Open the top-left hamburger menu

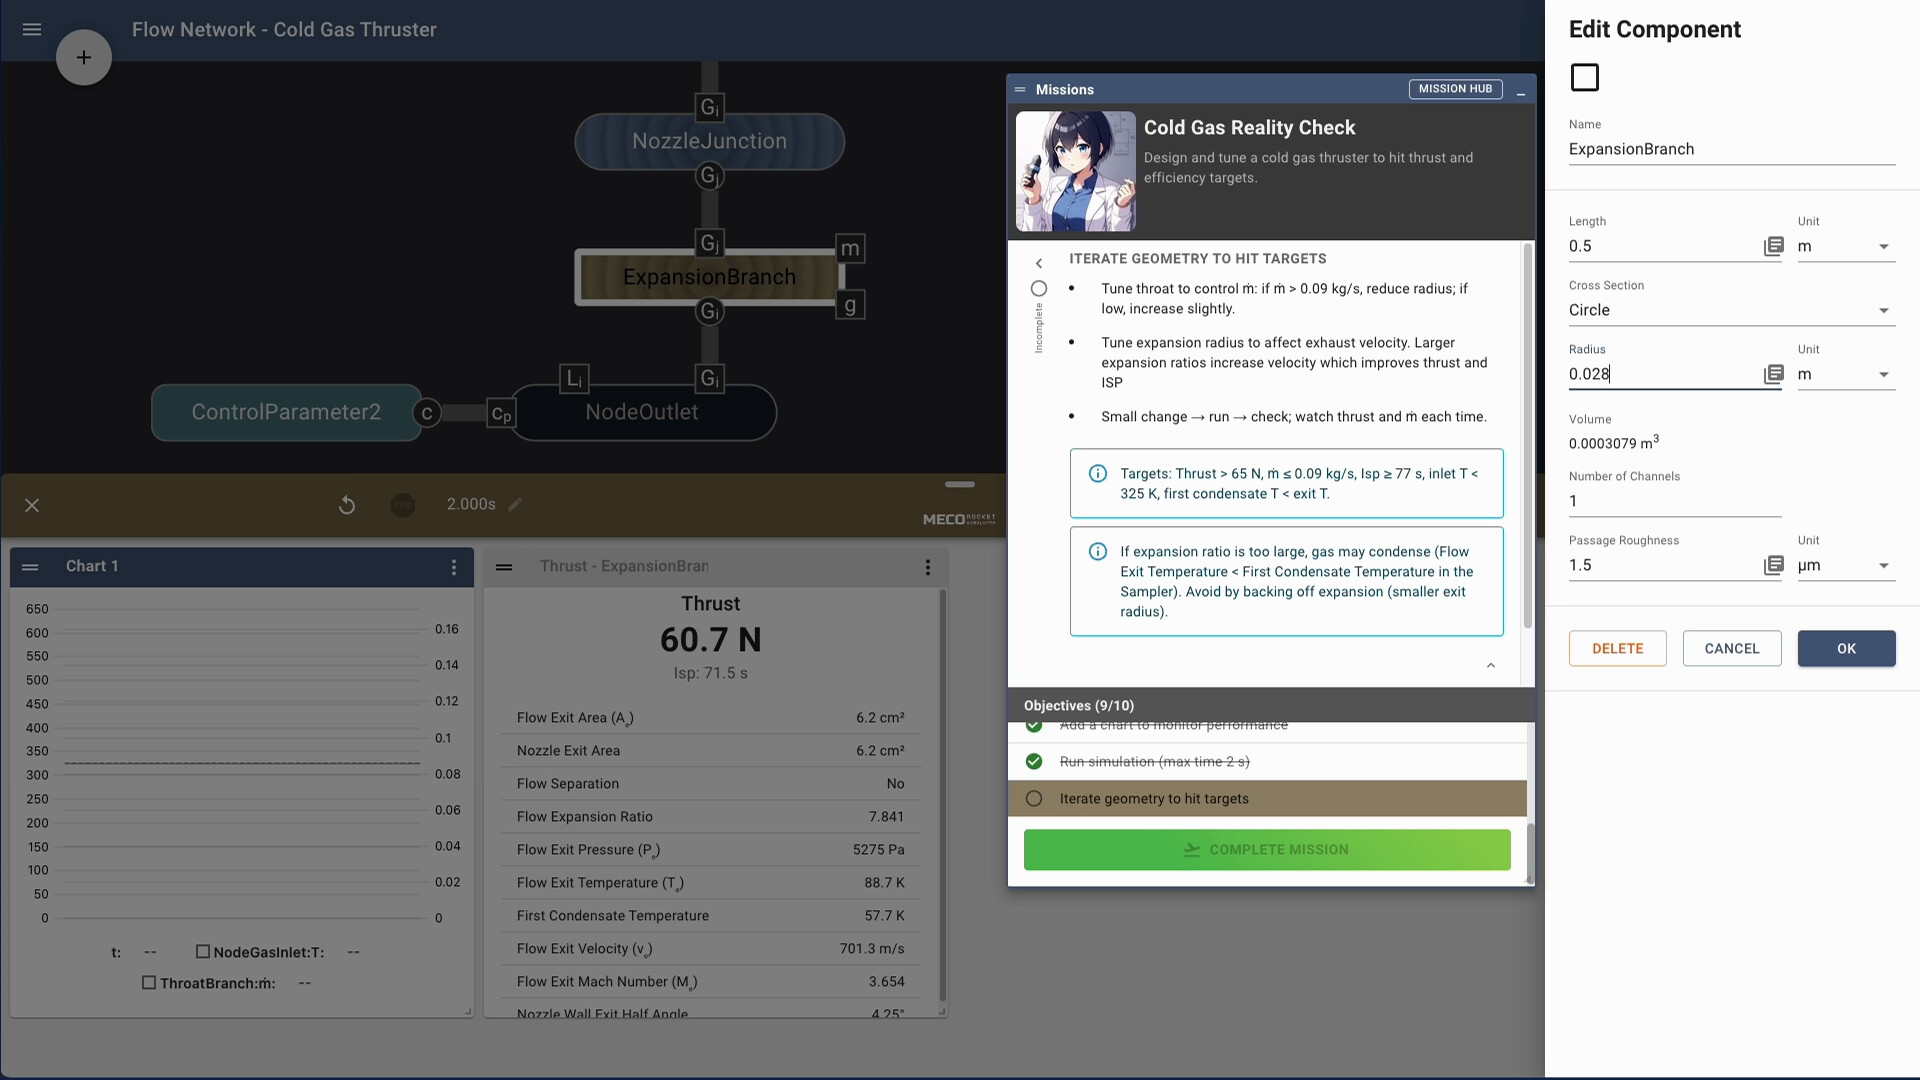click(32, 29)
